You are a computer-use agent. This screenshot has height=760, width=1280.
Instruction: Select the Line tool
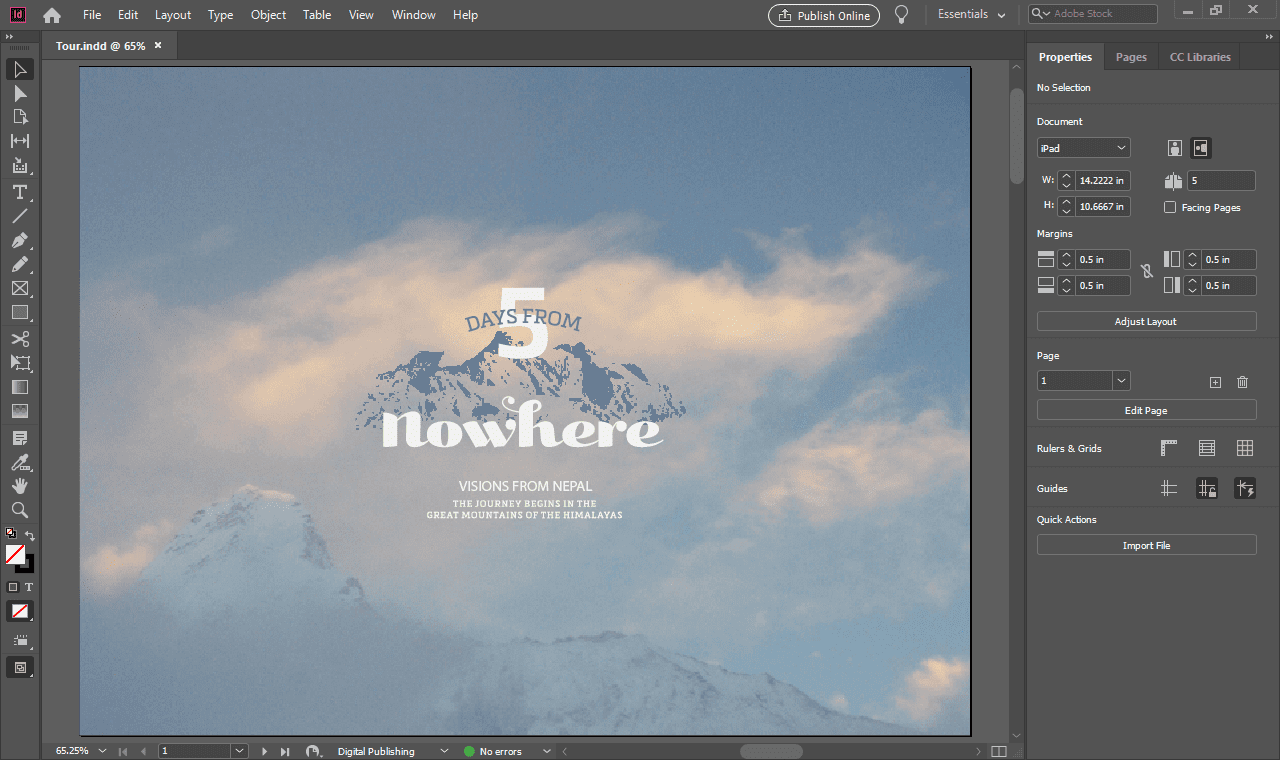[20, 216]
